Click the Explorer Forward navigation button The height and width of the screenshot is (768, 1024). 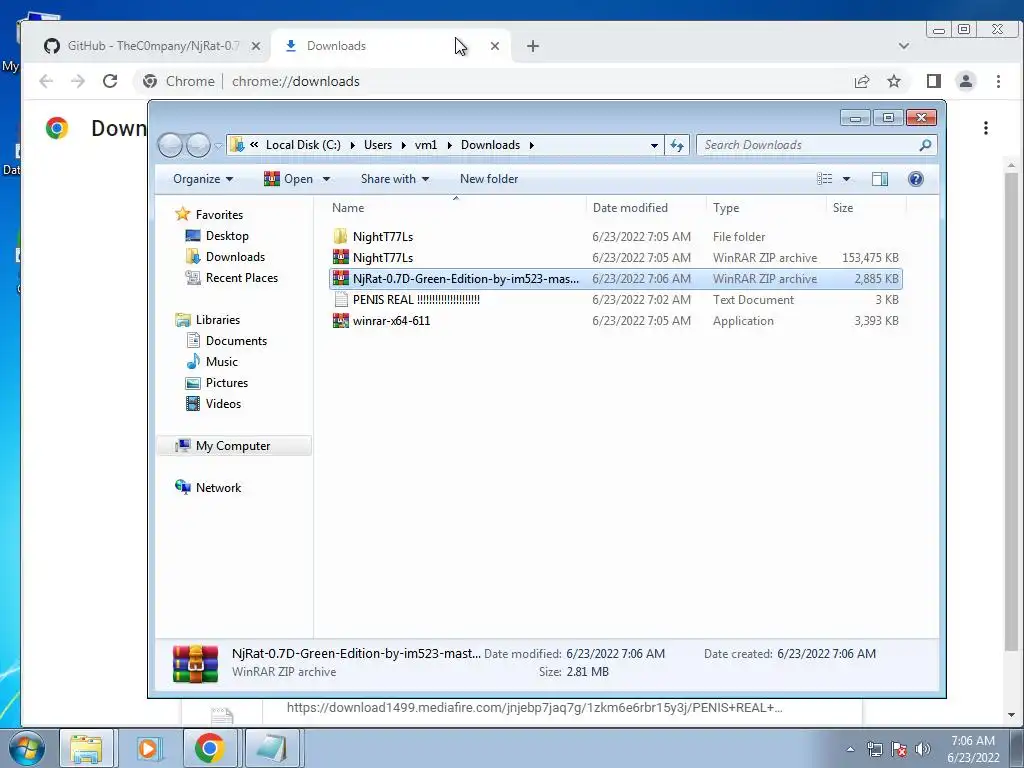click(x=198, y=145)
